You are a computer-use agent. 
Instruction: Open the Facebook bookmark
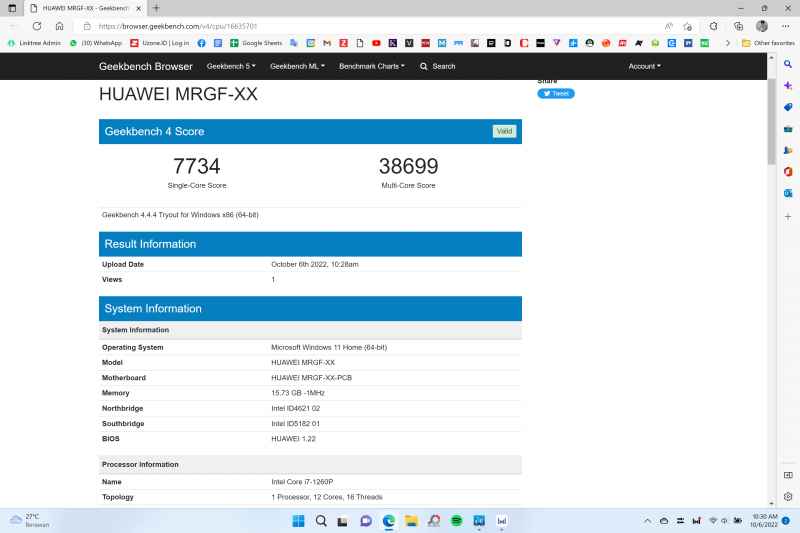point(202,43)
